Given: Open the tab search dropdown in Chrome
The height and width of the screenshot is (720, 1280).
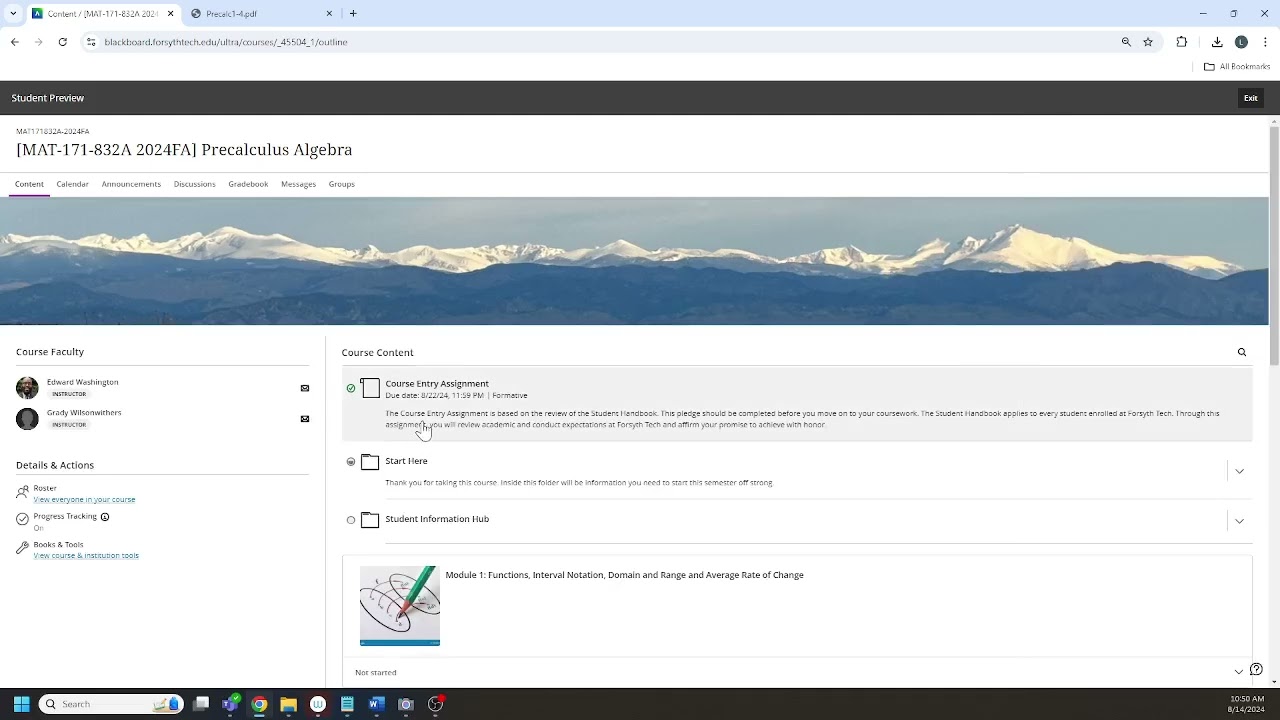Looking at the screenshot, I should pyautogui.click(x=13, y=13).
